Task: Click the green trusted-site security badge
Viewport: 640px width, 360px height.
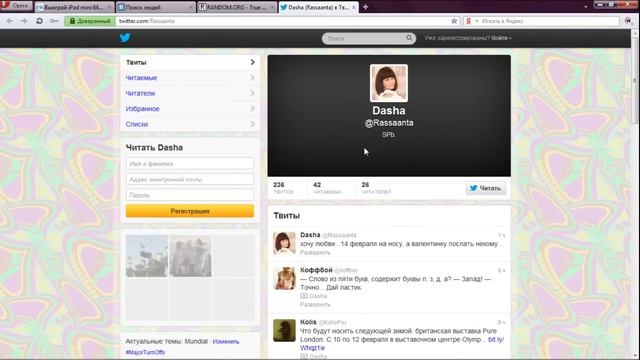Action: pos(90,21)
